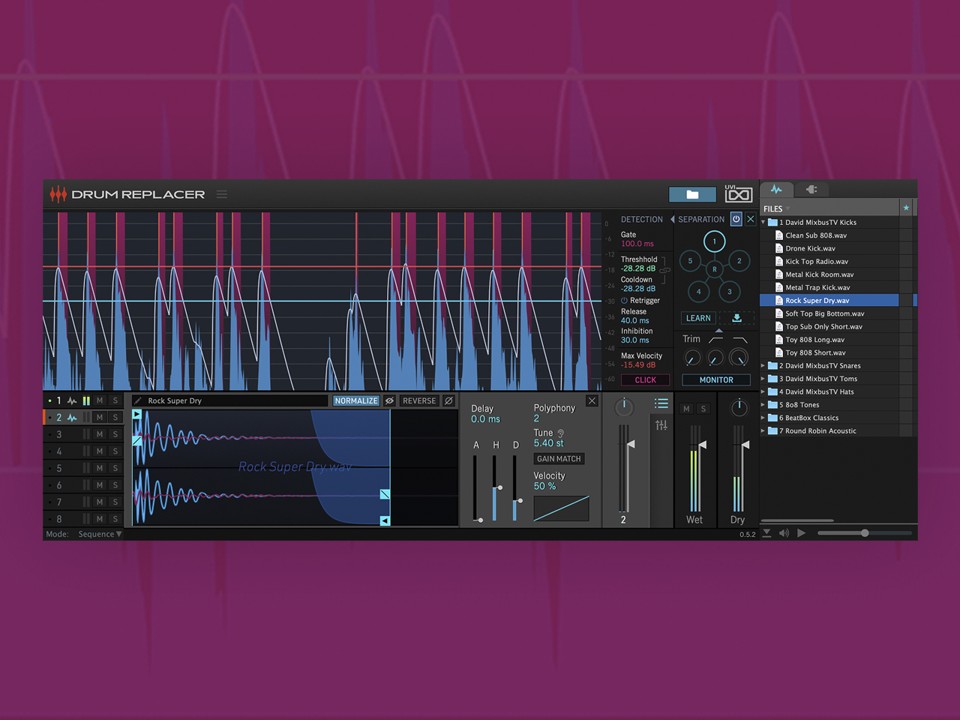Expand the 2 David MixbusTV Snares folder
This screenshot has height=720, width=960.
[763, 366]
